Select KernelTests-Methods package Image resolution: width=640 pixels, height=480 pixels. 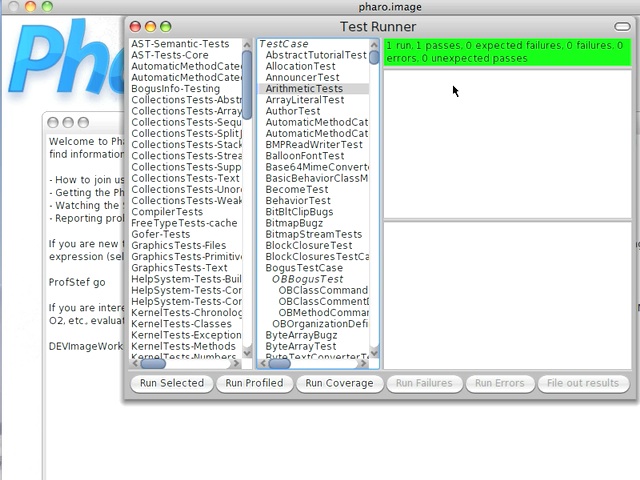[x=184, y=346]
